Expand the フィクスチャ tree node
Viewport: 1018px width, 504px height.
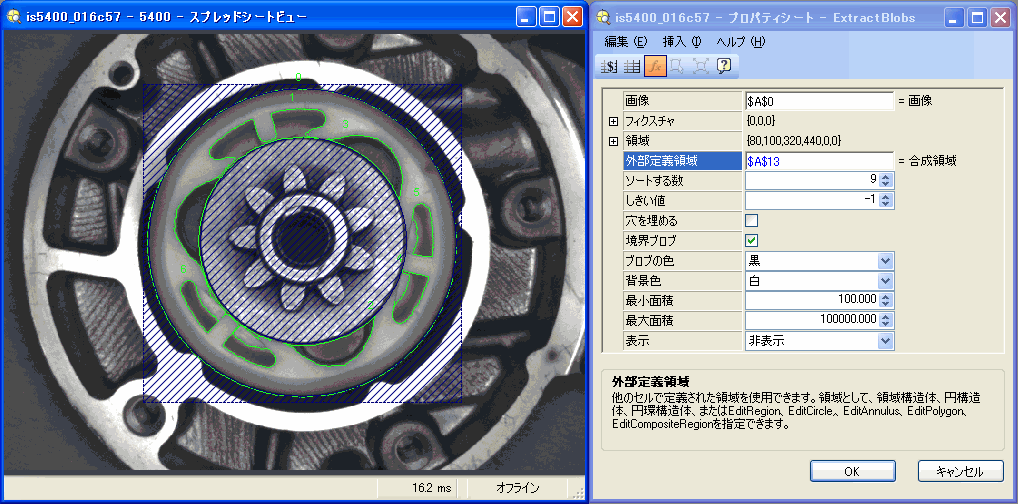point(613,121)
